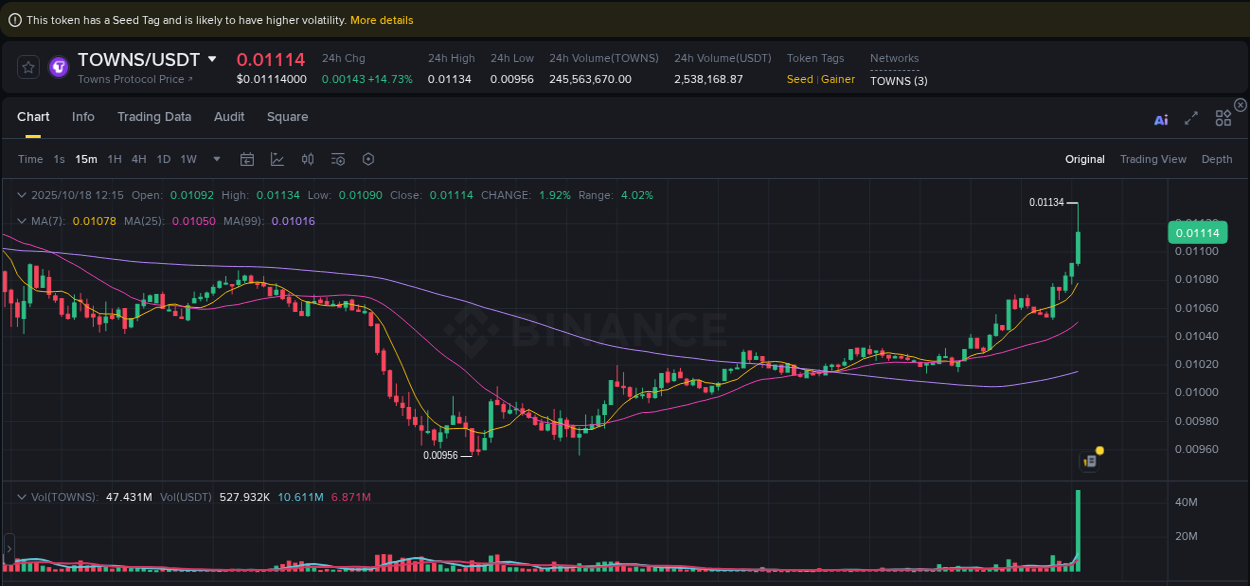Open the More details Seed Tag link
This screenshot has height=586, width=1250.
[x=381, y=19]
